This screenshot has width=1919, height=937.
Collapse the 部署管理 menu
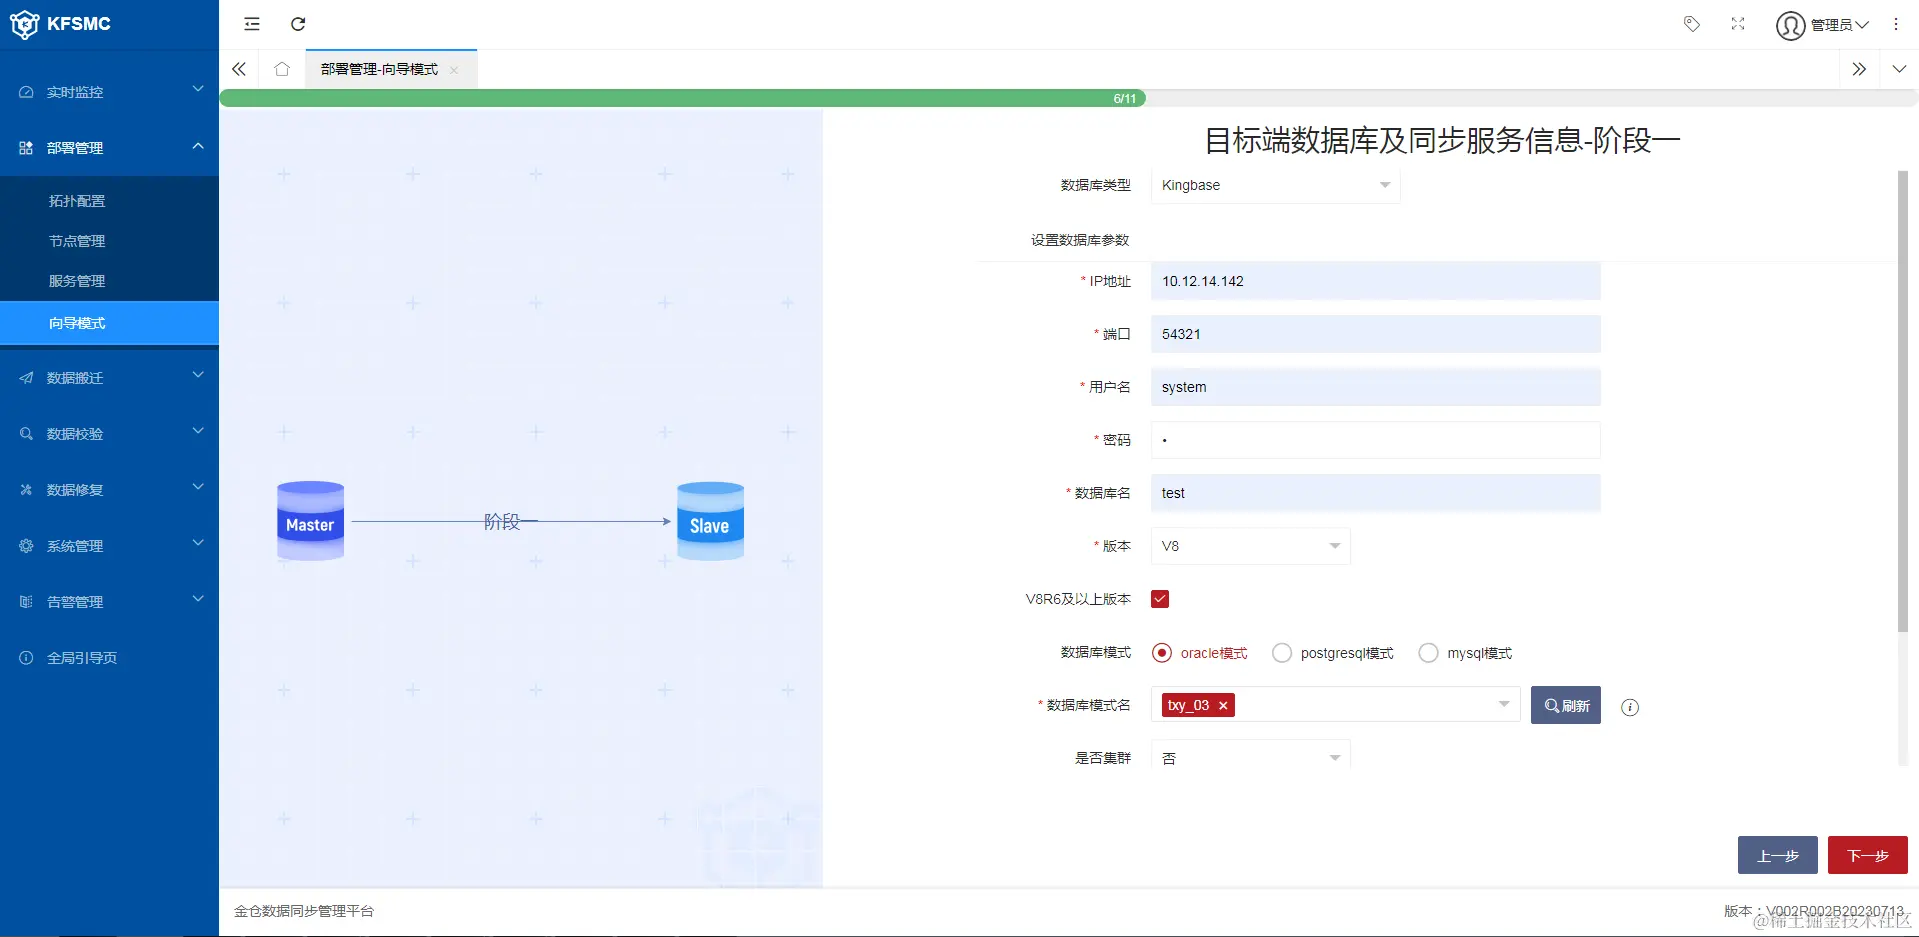(x=198, y=146)
